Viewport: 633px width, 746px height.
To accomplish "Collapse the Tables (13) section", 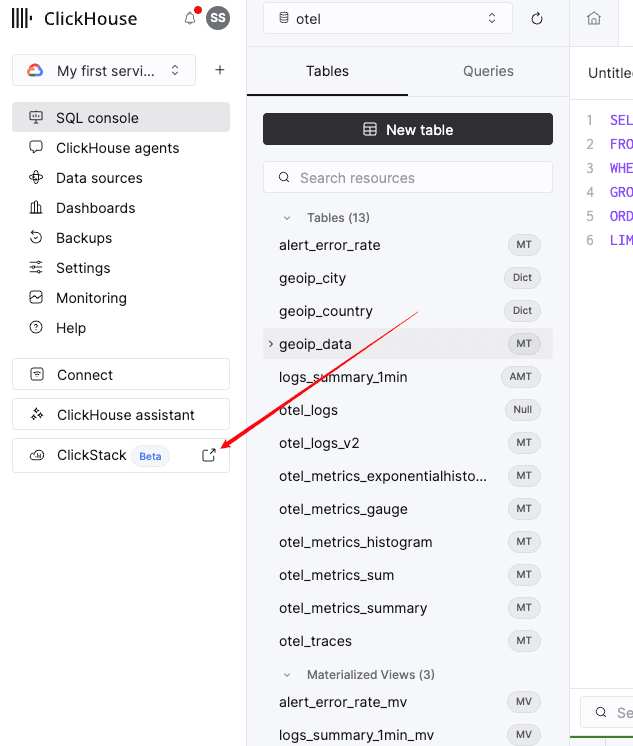I will coord(287,218).
